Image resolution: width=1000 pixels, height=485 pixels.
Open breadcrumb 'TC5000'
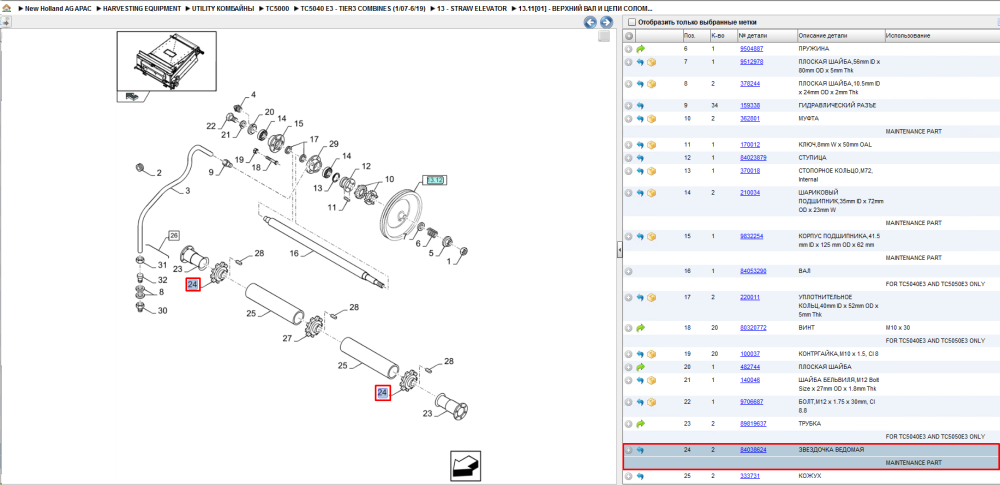tap(278, 9)
